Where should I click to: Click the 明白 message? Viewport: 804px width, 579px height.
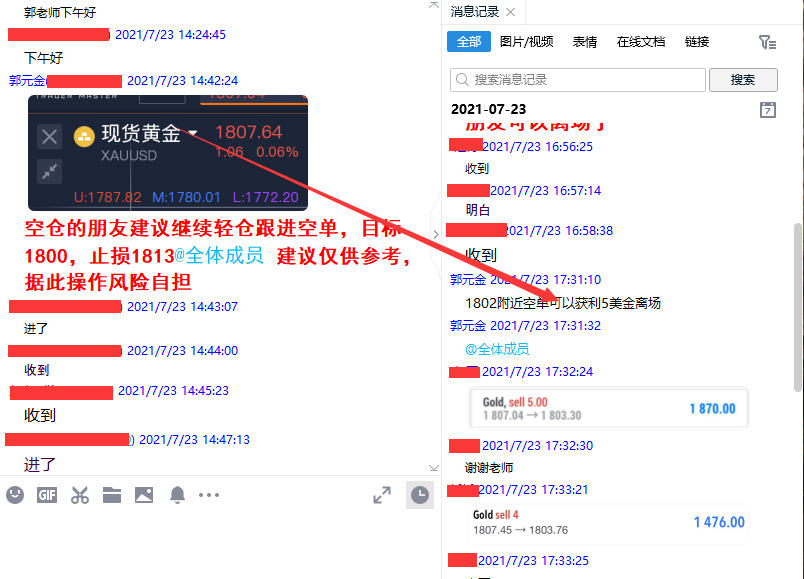point(477,210)
